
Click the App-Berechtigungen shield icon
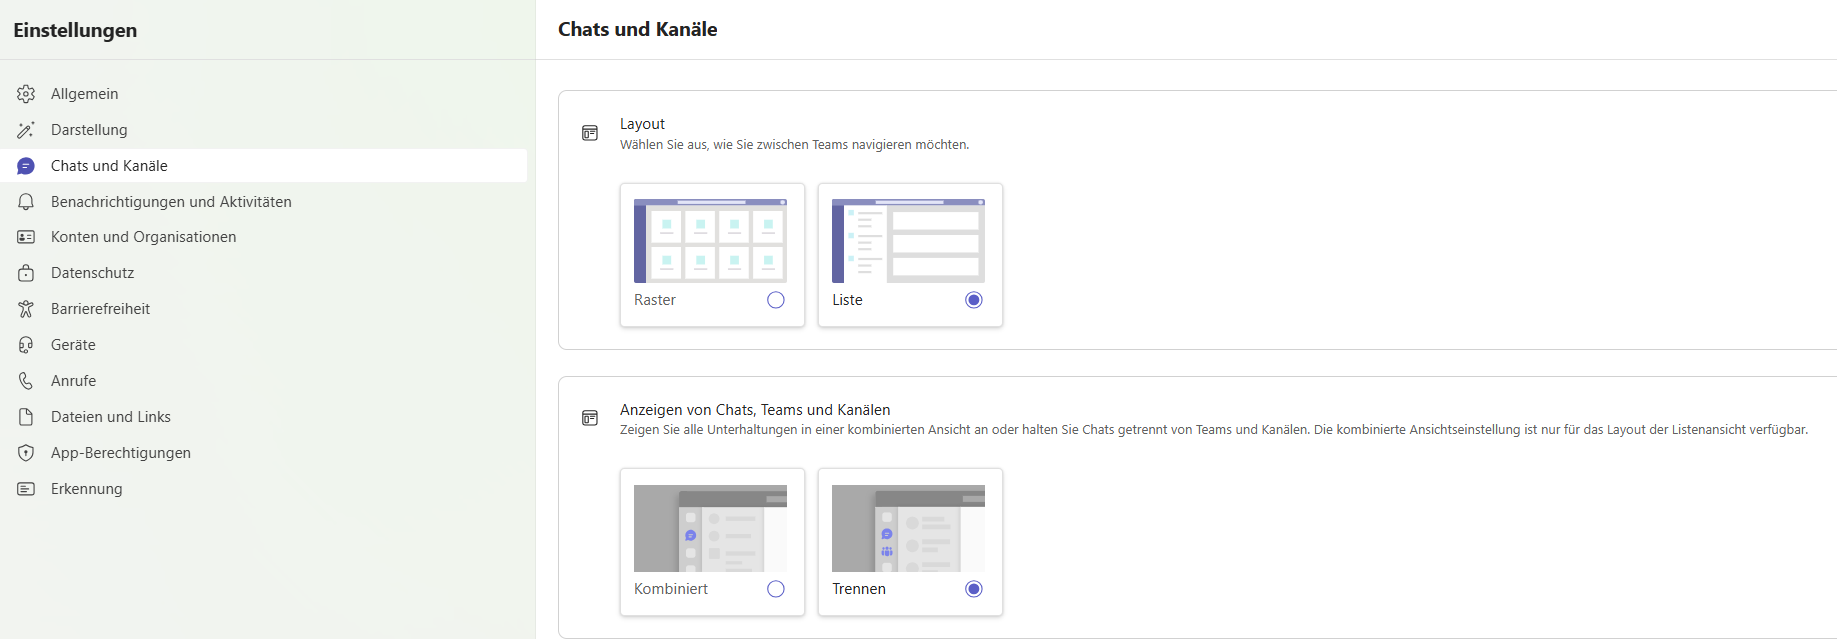26,453
